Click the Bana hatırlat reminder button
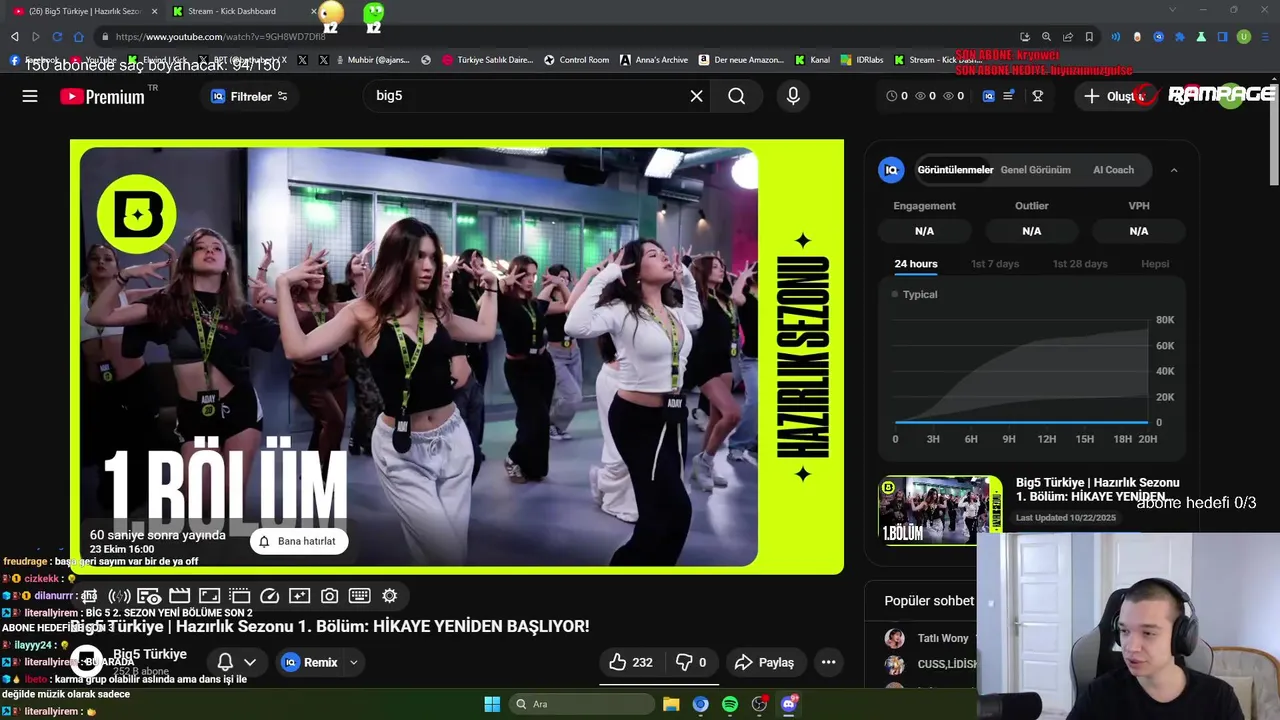This screenshot has height=720, width=1280. point(299,541)
